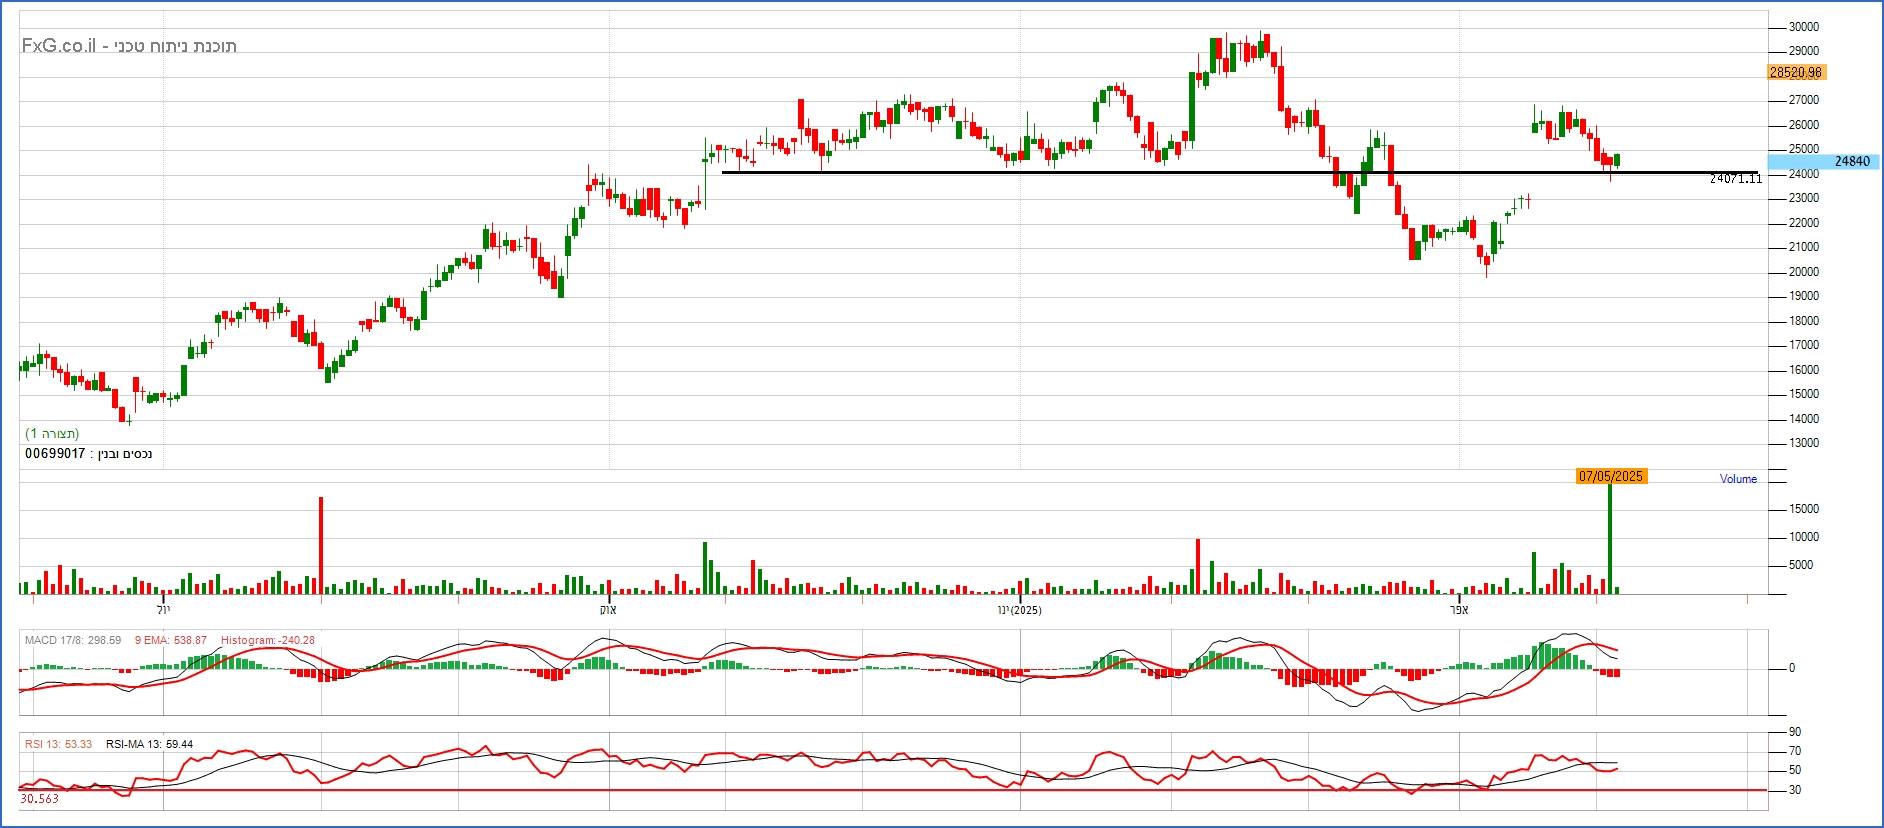
Task: Click the tallest green volume bar
Action: click(x=1610, y=538)
